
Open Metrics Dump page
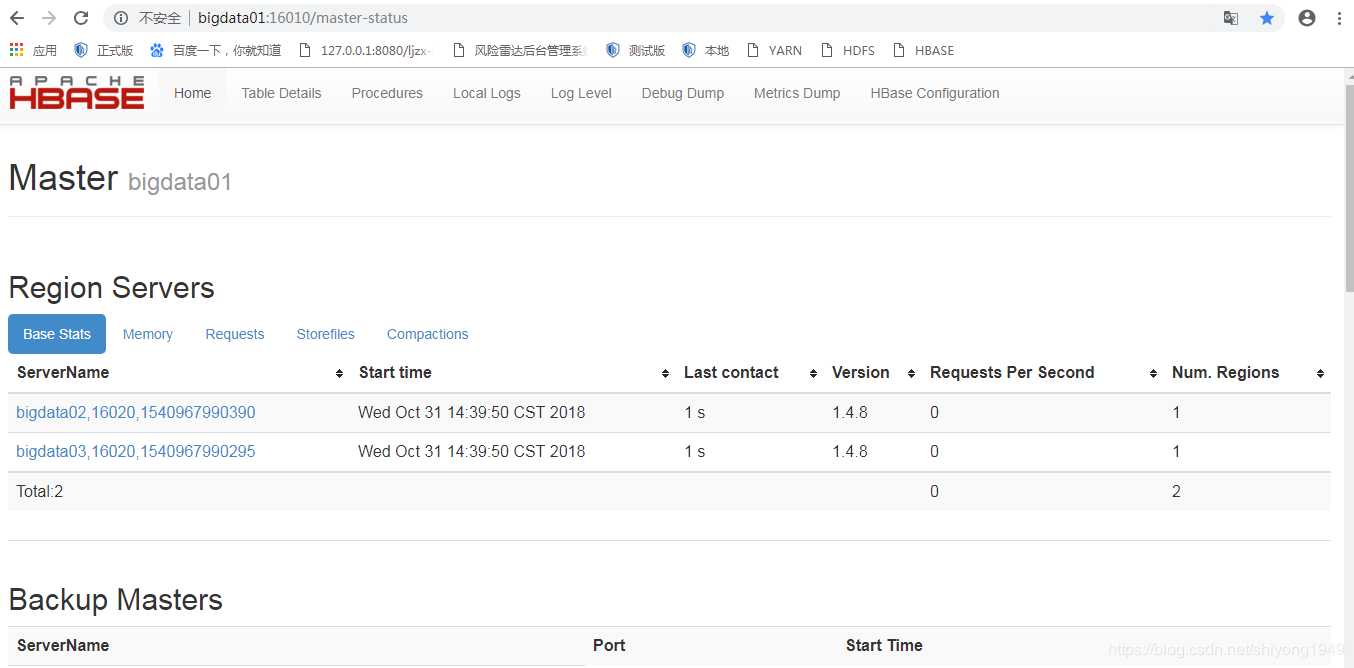tap(797, 93)
